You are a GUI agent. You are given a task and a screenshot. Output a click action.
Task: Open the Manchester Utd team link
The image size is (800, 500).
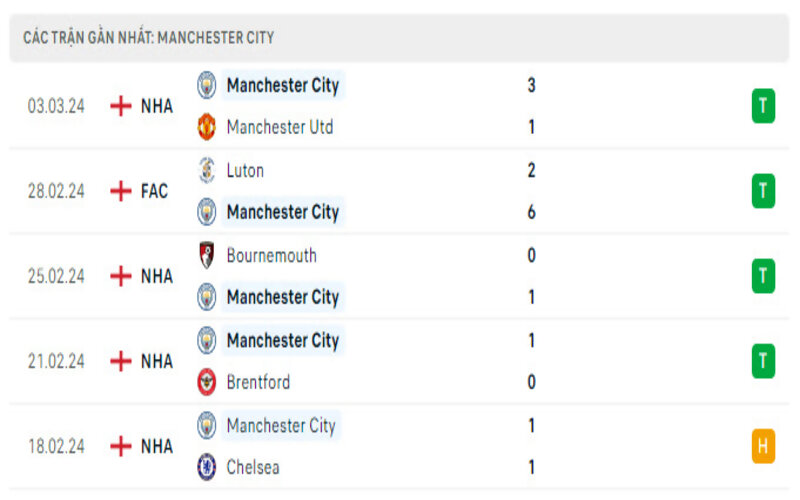[280, 127]
